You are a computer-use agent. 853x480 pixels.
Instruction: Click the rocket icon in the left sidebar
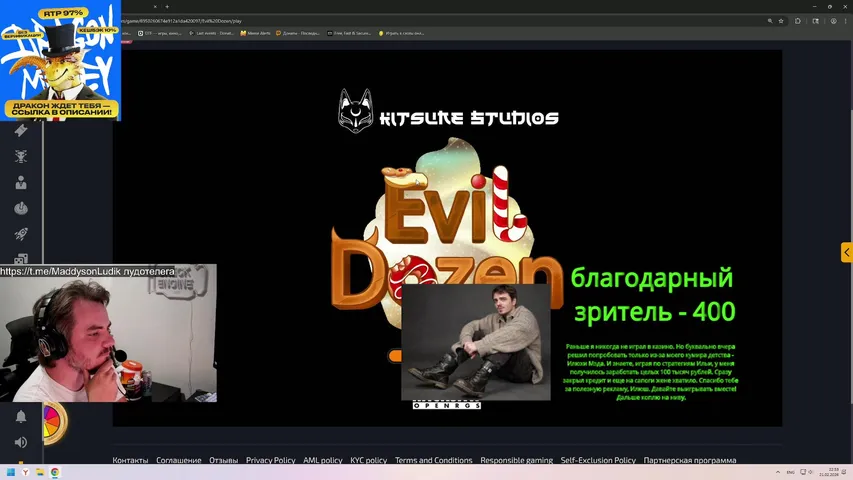[20, 234]
